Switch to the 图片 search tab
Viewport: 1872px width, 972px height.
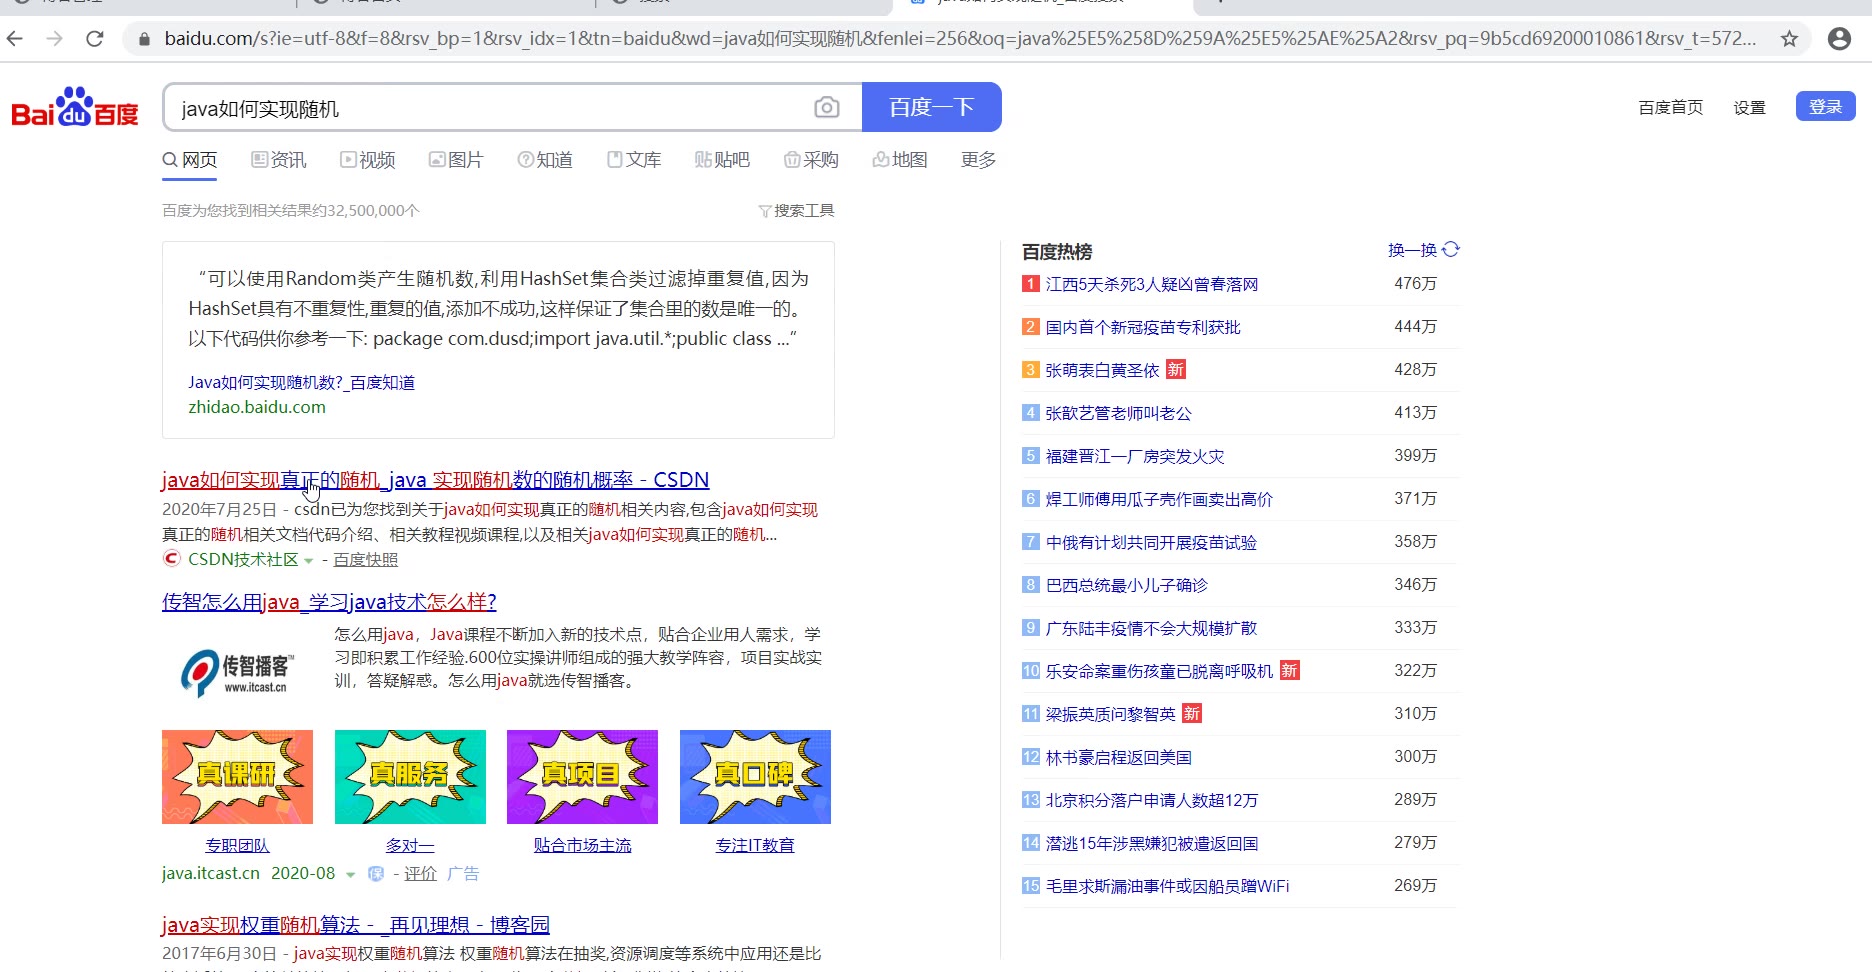coord(456,160)
